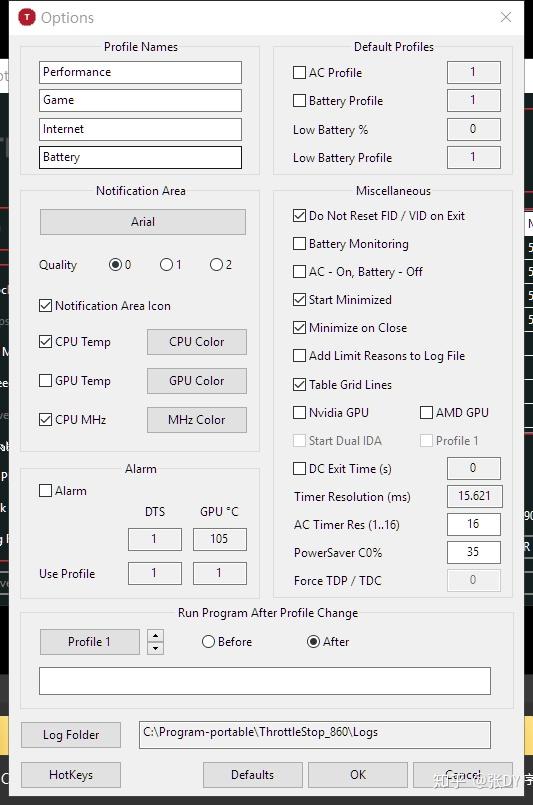Viewport: 533px width, 805px height.
Task: Confirm settings with the OK button
Action: coord(358,775)
